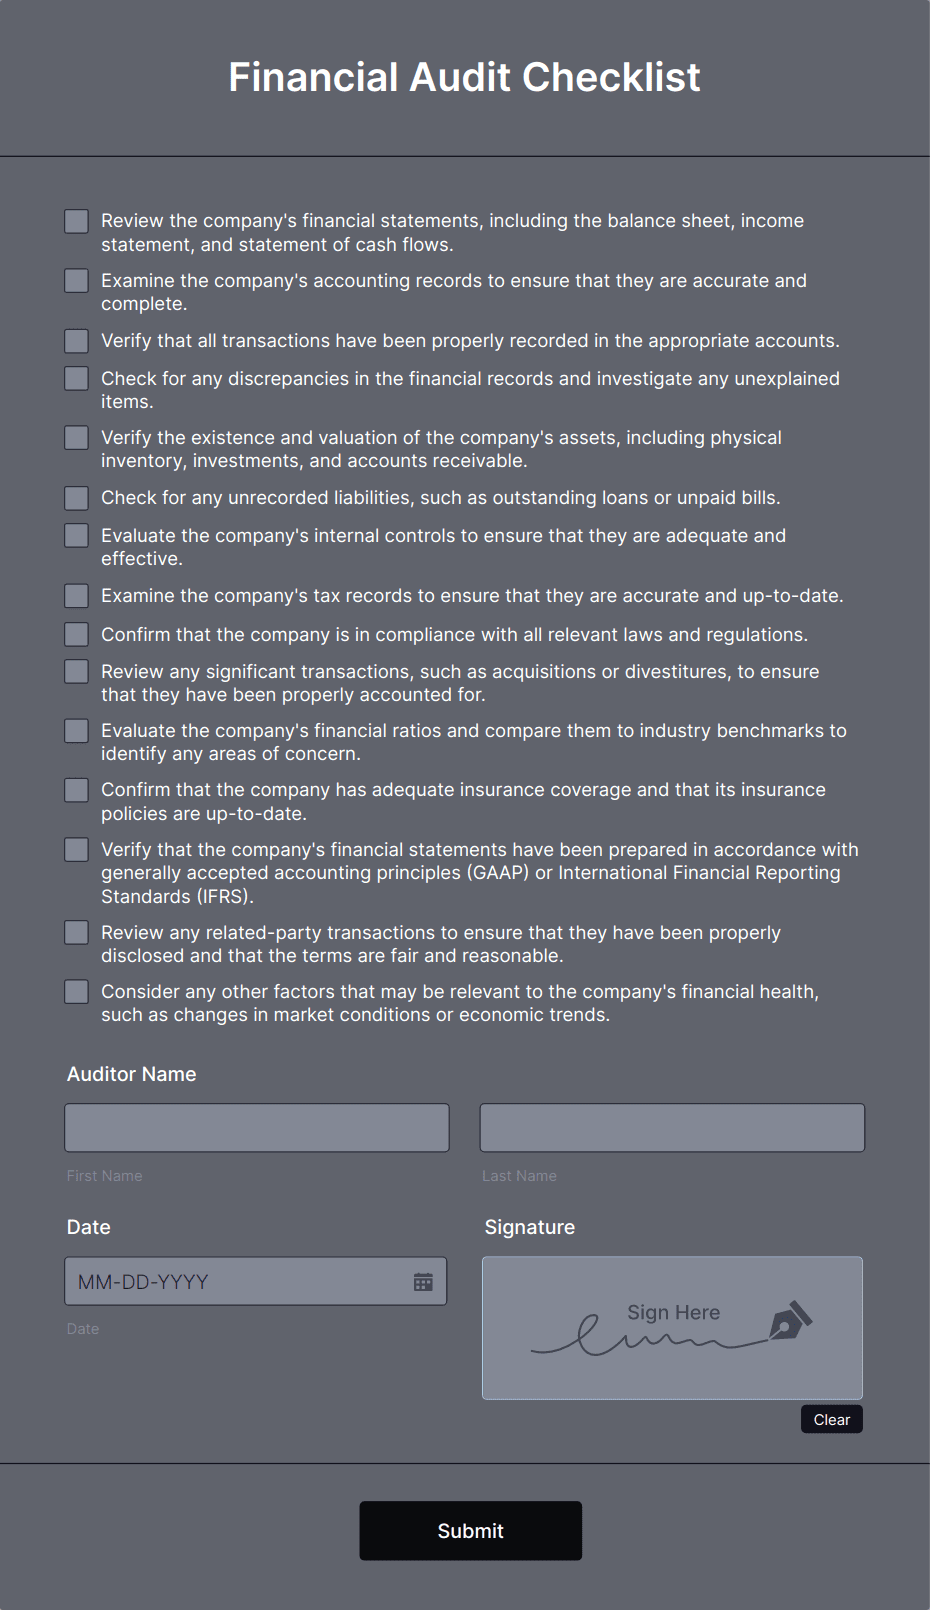Check the unrecorded liabilities checkbox
The height and width of the screenshot is (1610, 930).
pos(76,497)
